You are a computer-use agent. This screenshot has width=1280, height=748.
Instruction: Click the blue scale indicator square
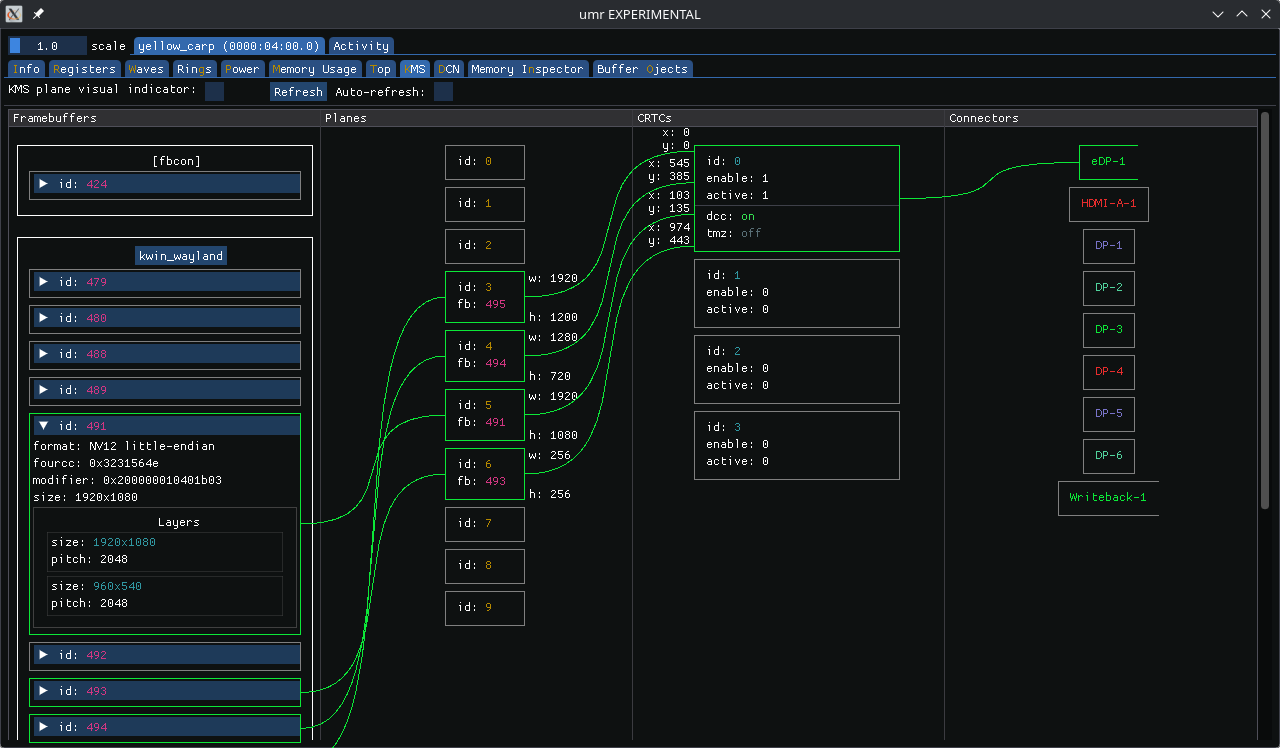coord(13,45)
